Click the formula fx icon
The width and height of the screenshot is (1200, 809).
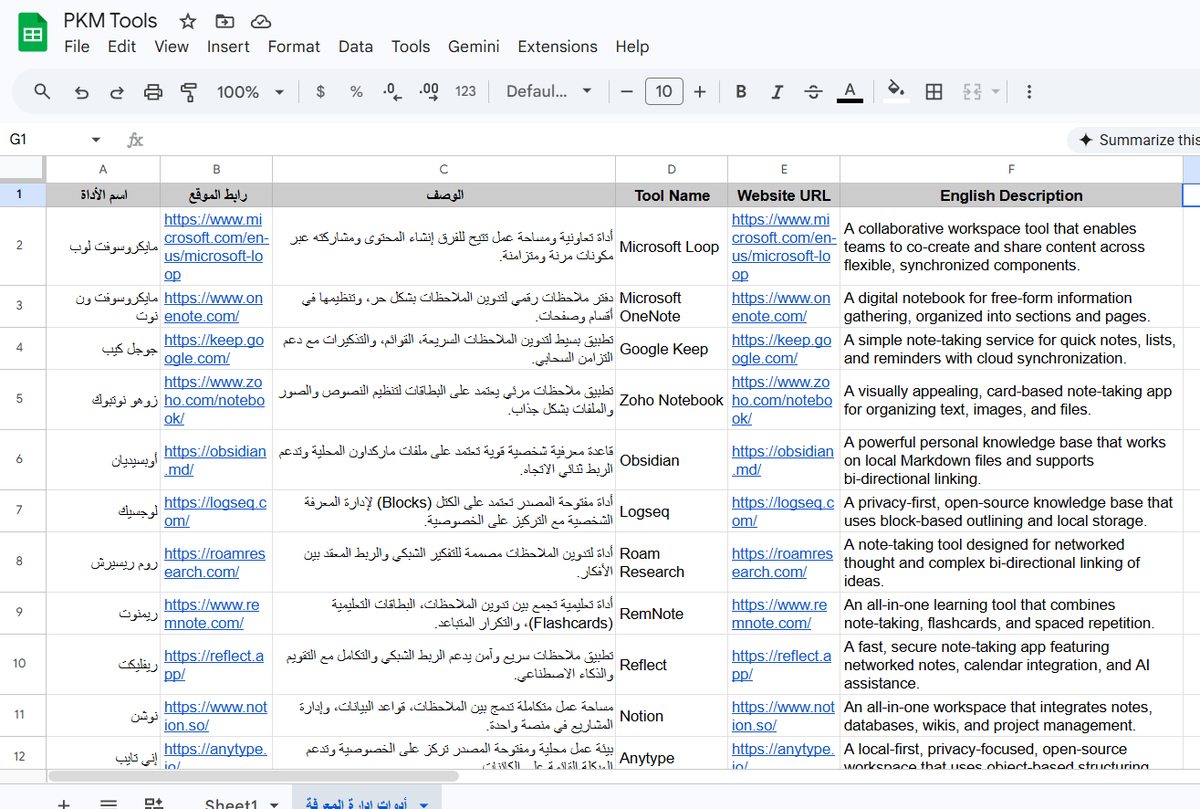135,140
